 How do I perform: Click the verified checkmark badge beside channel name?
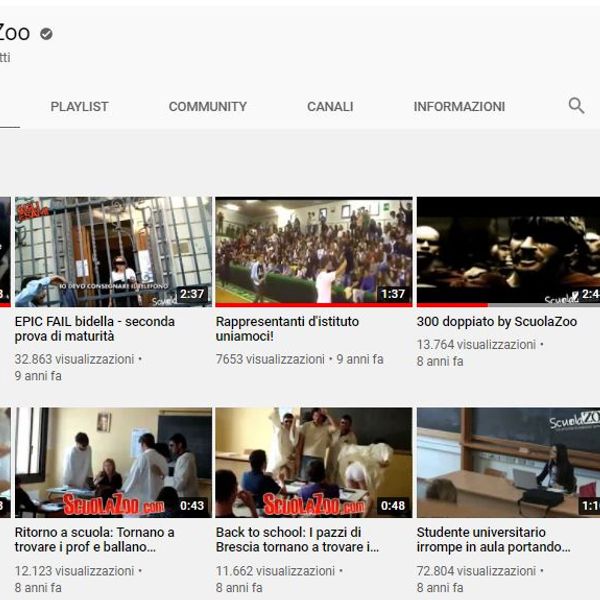(x=46, y=34)
